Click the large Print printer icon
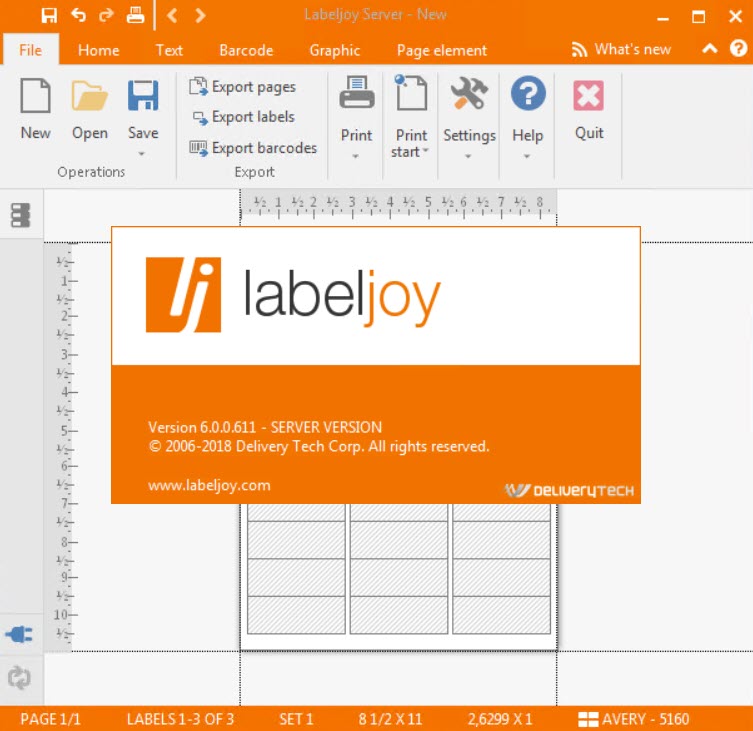Screen dimensions: 753x731 tap(356, 93)
